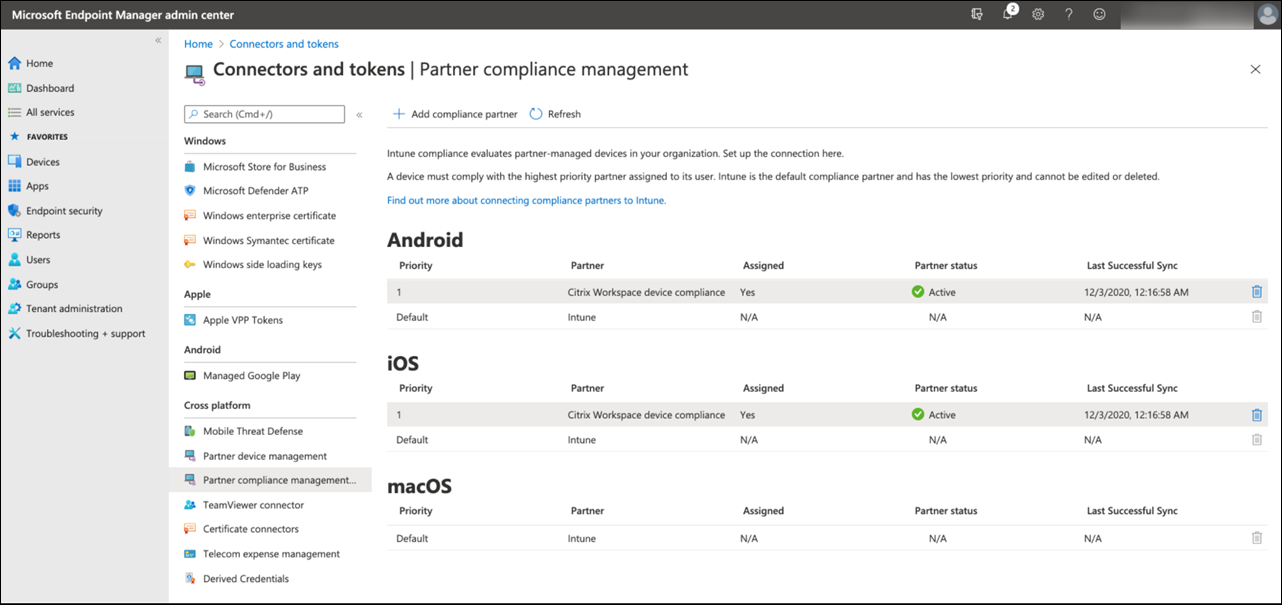This screenshot has height=605, width=1282.
Task: Click the Refresh icon button
Action: tap(536, 114)
